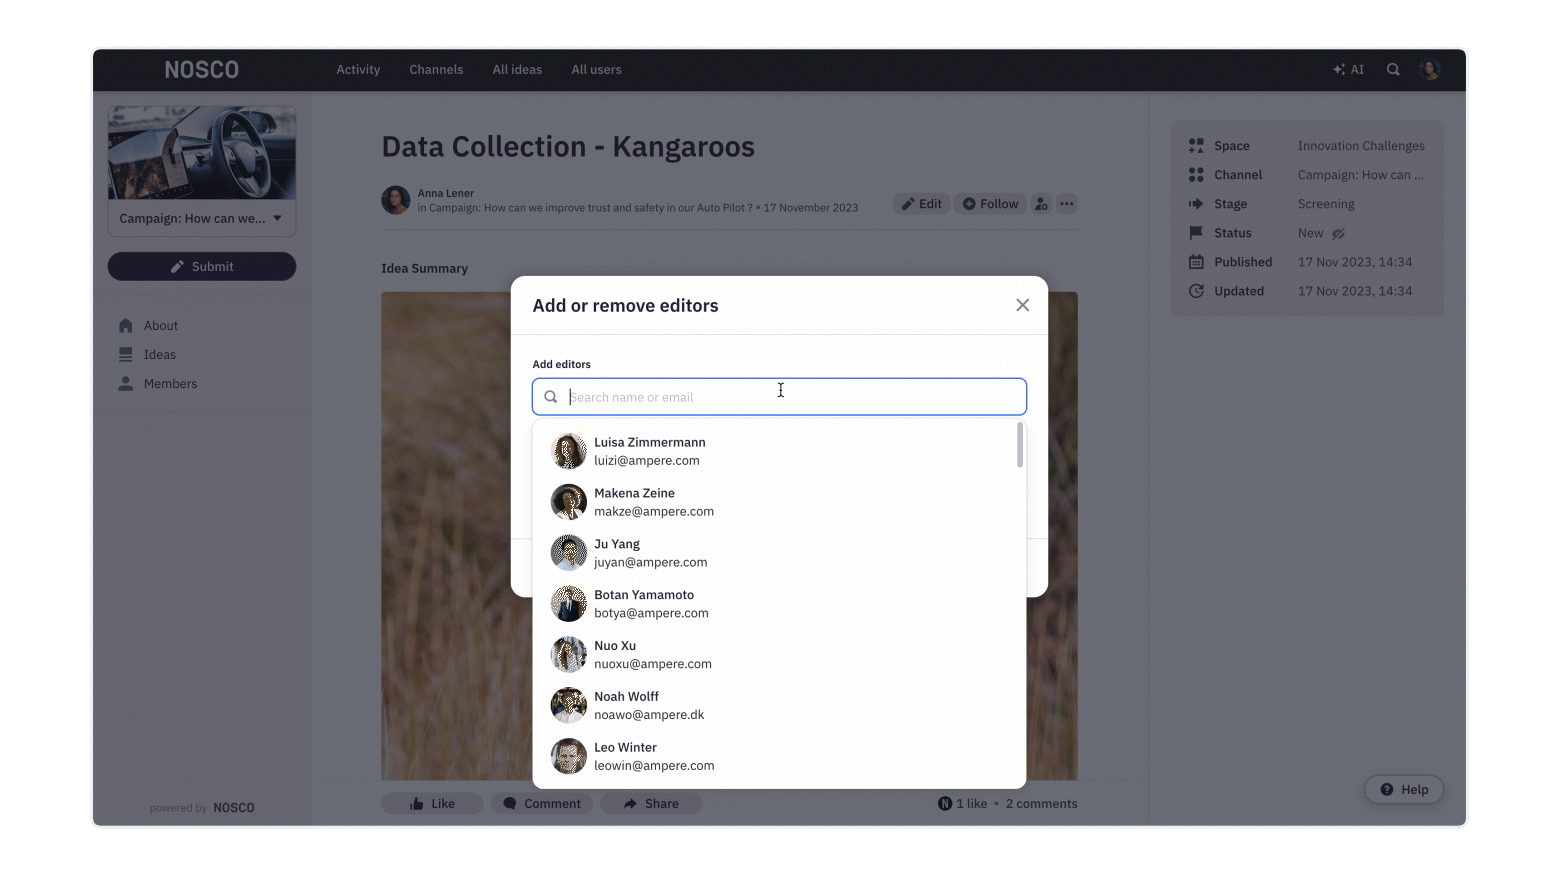Click the powered by NOSCO footer link
Image resolution: width=1555 pixels, height=875 pixels.
click(202, 808)
